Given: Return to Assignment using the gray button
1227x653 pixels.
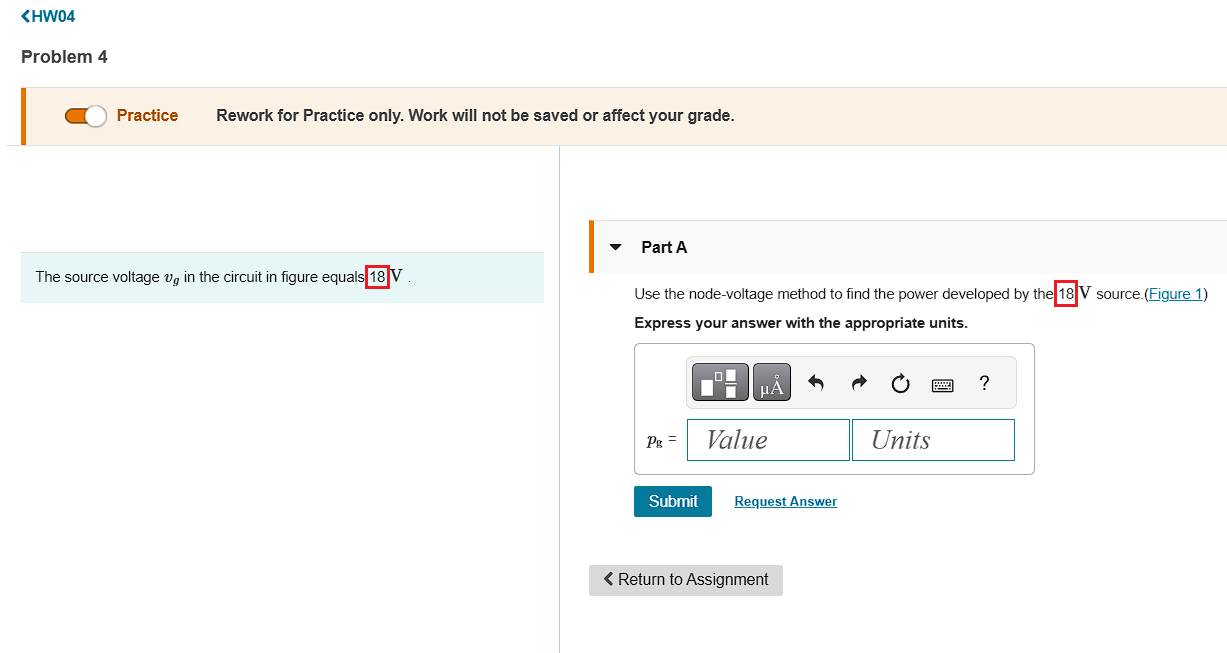Looking at the screenshot, I should pyautogui.click(x=686, y=580).
